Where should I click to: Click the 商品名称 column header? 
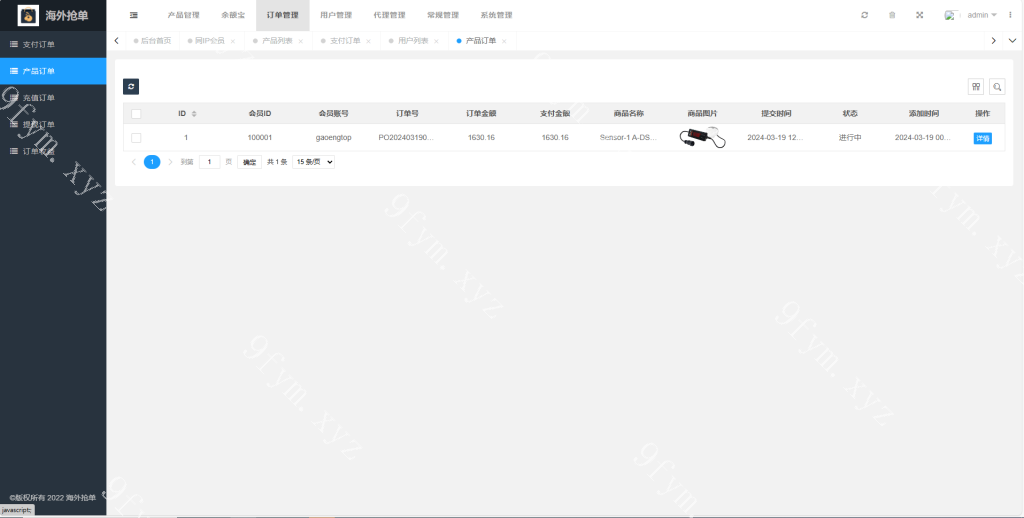(628, 114)
